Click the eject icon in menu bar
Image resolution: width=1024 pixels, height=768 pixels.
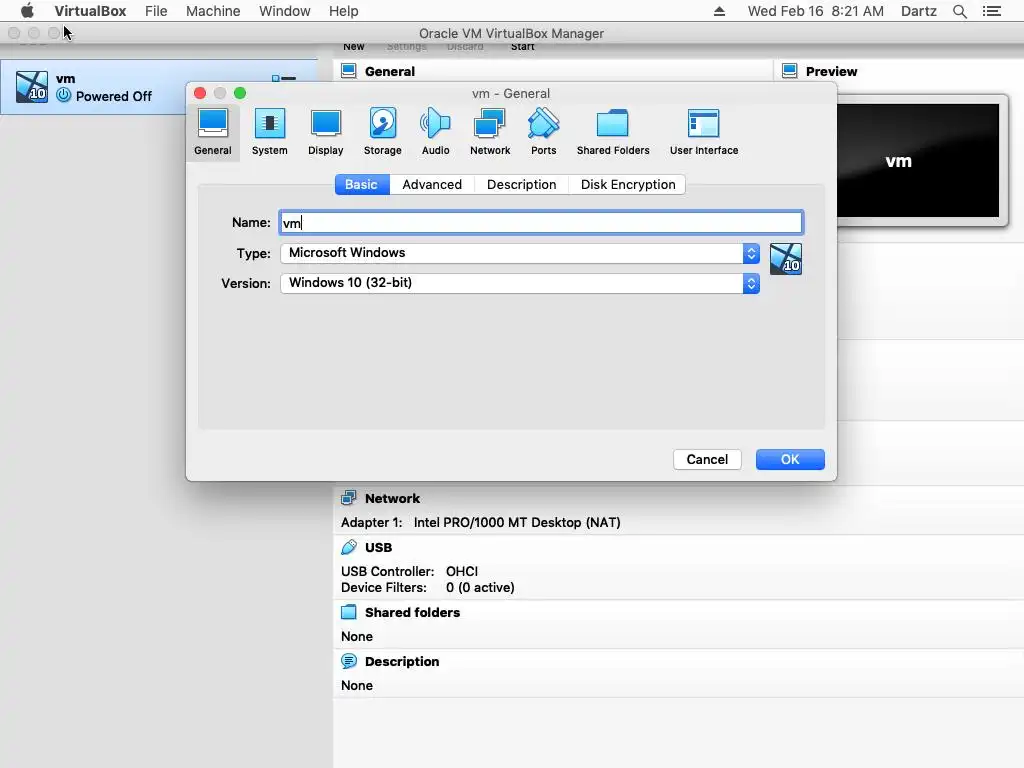(719, 11)
